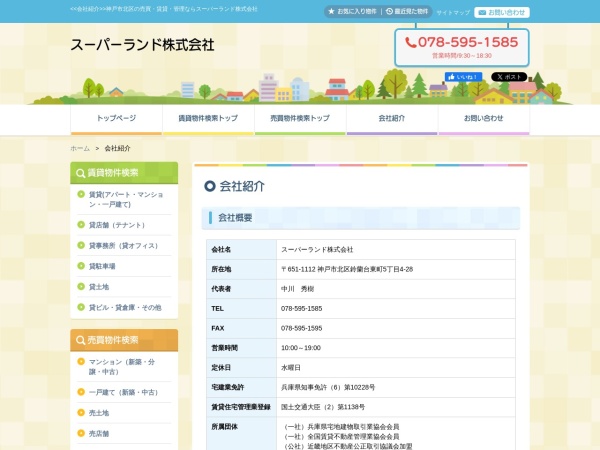
Task: Open the お気に入り物件 star link
Action: pos(352,12)
